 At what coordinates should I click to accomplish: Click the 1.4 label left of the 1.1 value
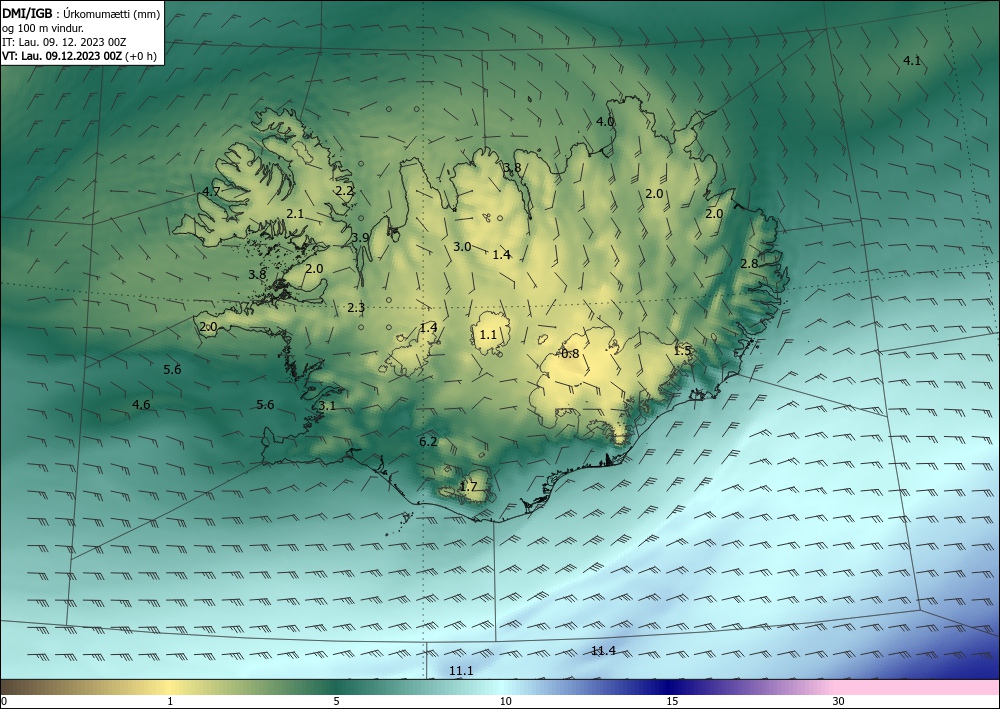[x=428, y=327]
